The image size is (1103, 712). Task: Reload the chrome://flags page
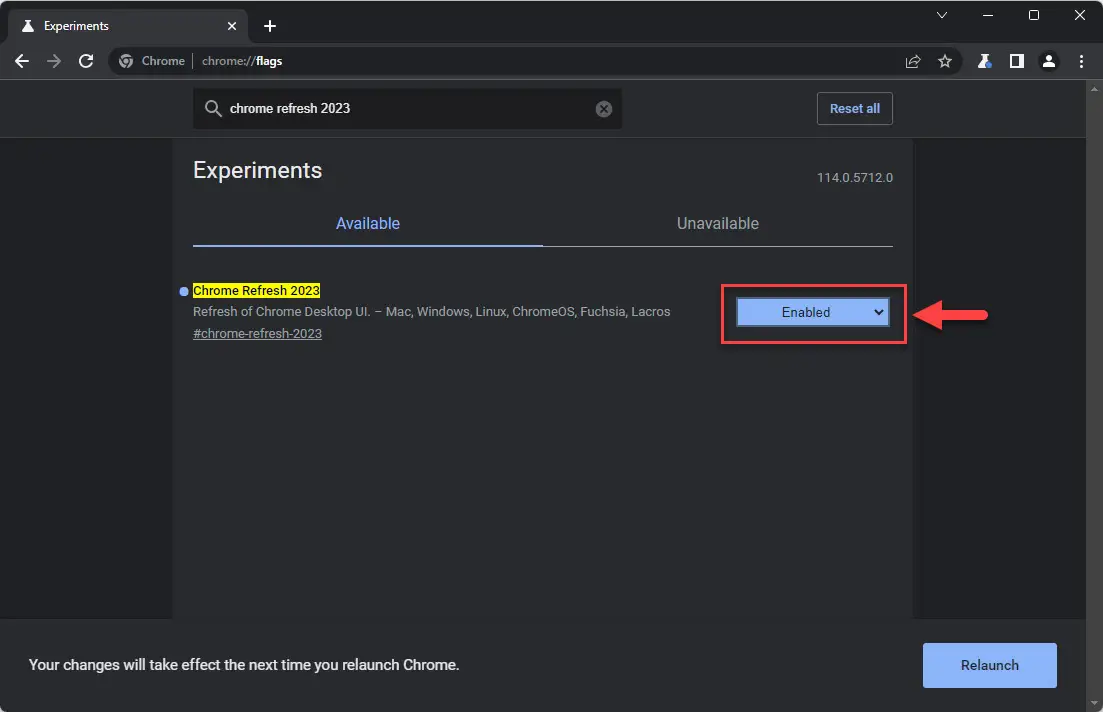[86, 61]
